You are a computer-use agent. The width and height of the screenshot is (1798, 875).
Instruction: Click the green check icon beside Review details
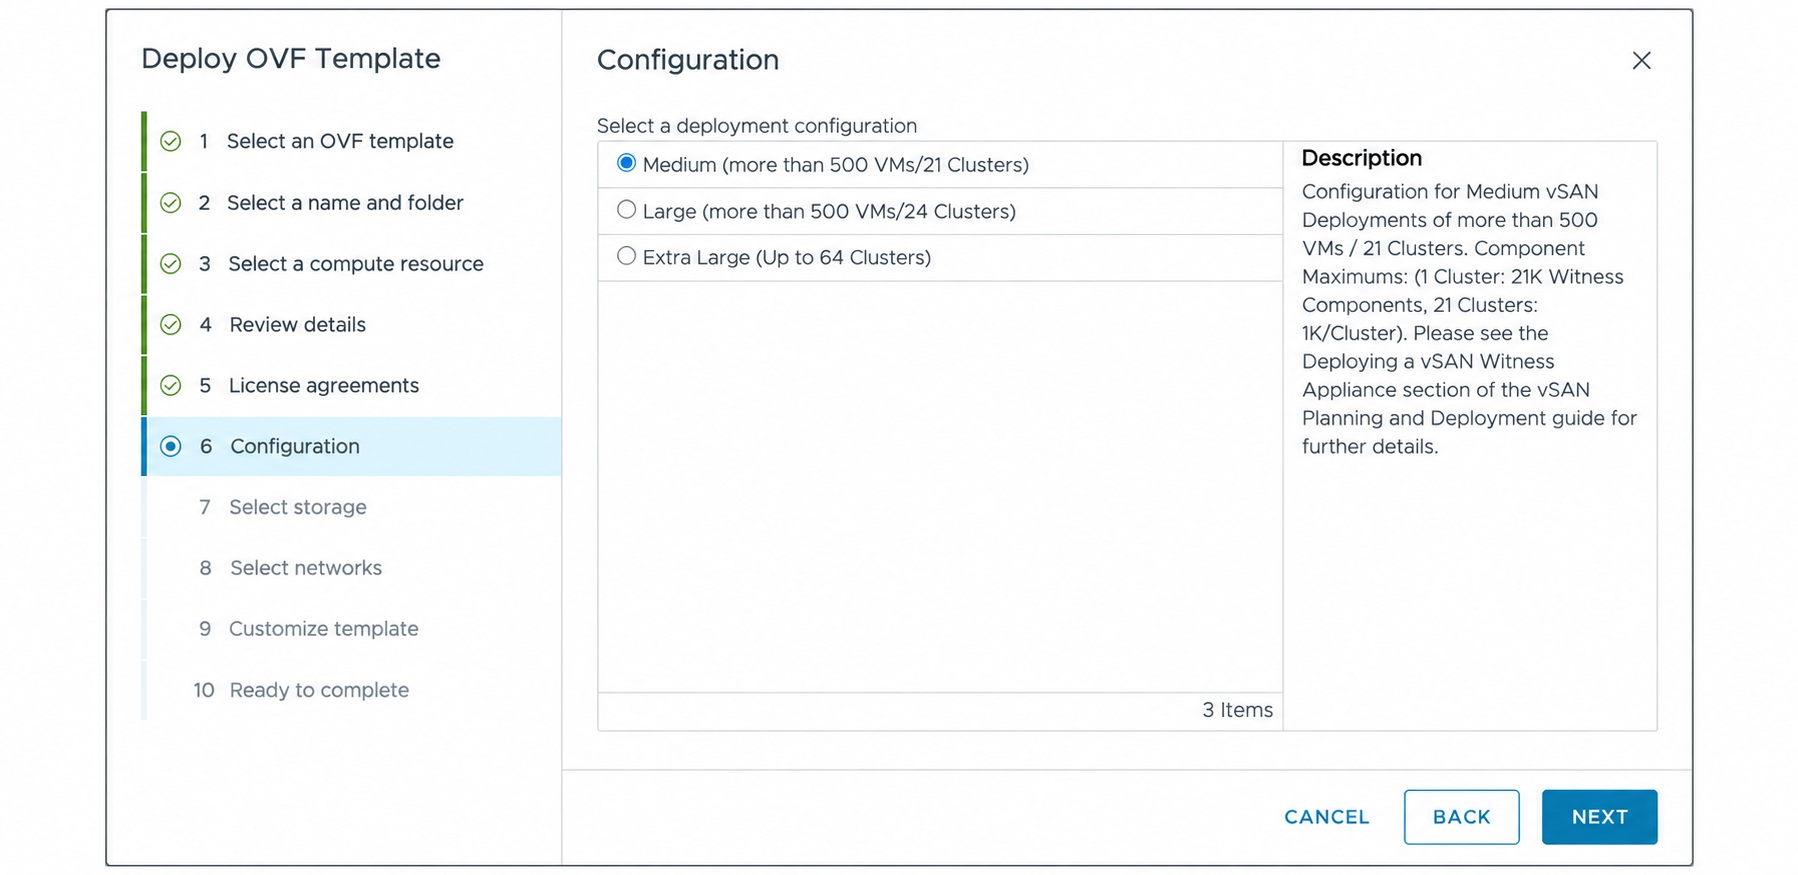click(171, 325)
